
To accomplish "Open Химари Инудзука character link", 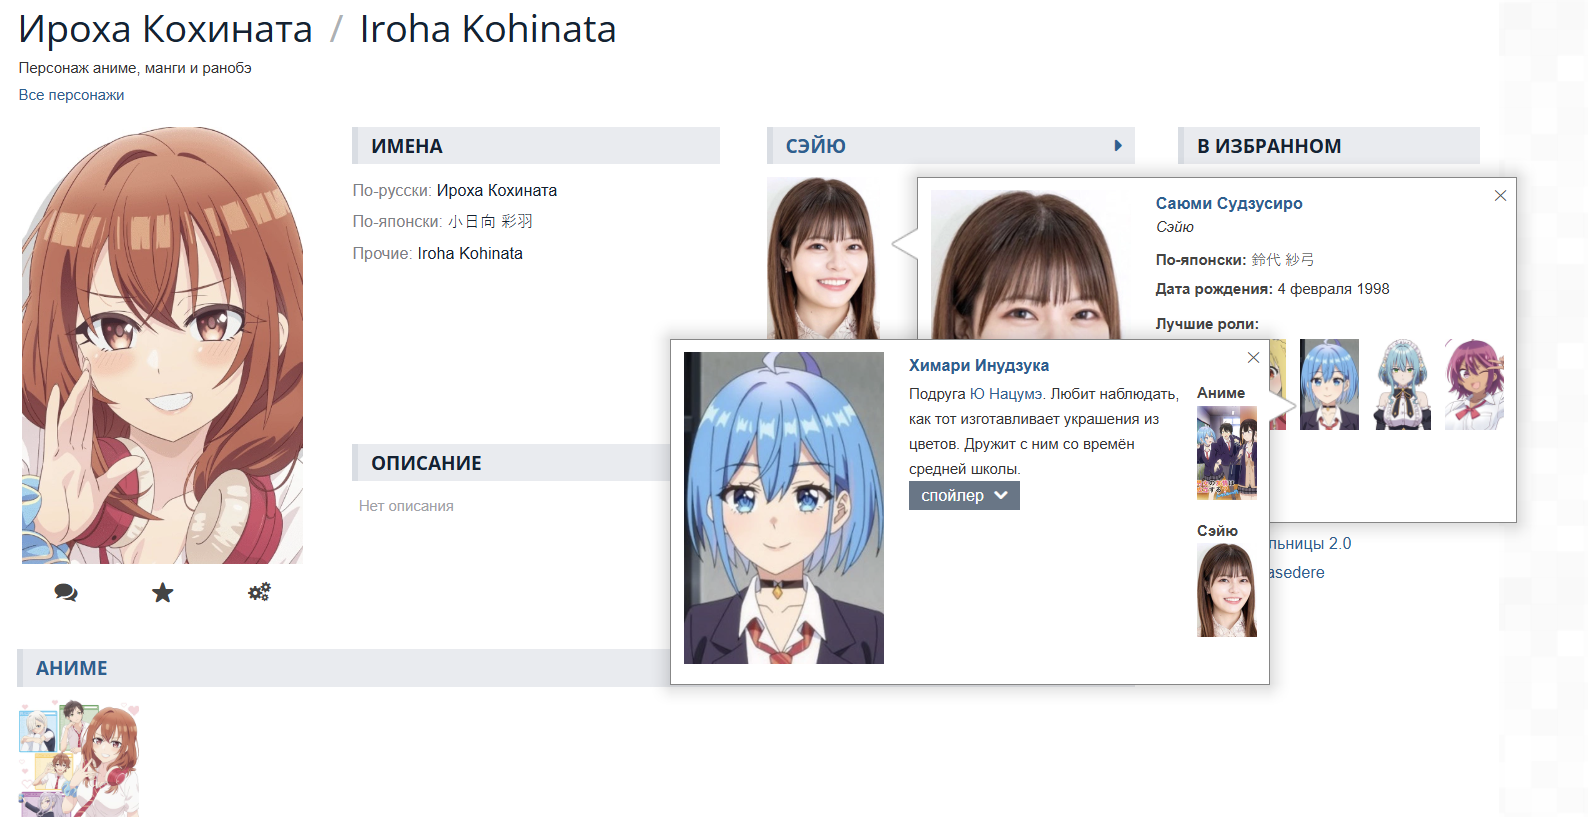I will pos(979,366).
